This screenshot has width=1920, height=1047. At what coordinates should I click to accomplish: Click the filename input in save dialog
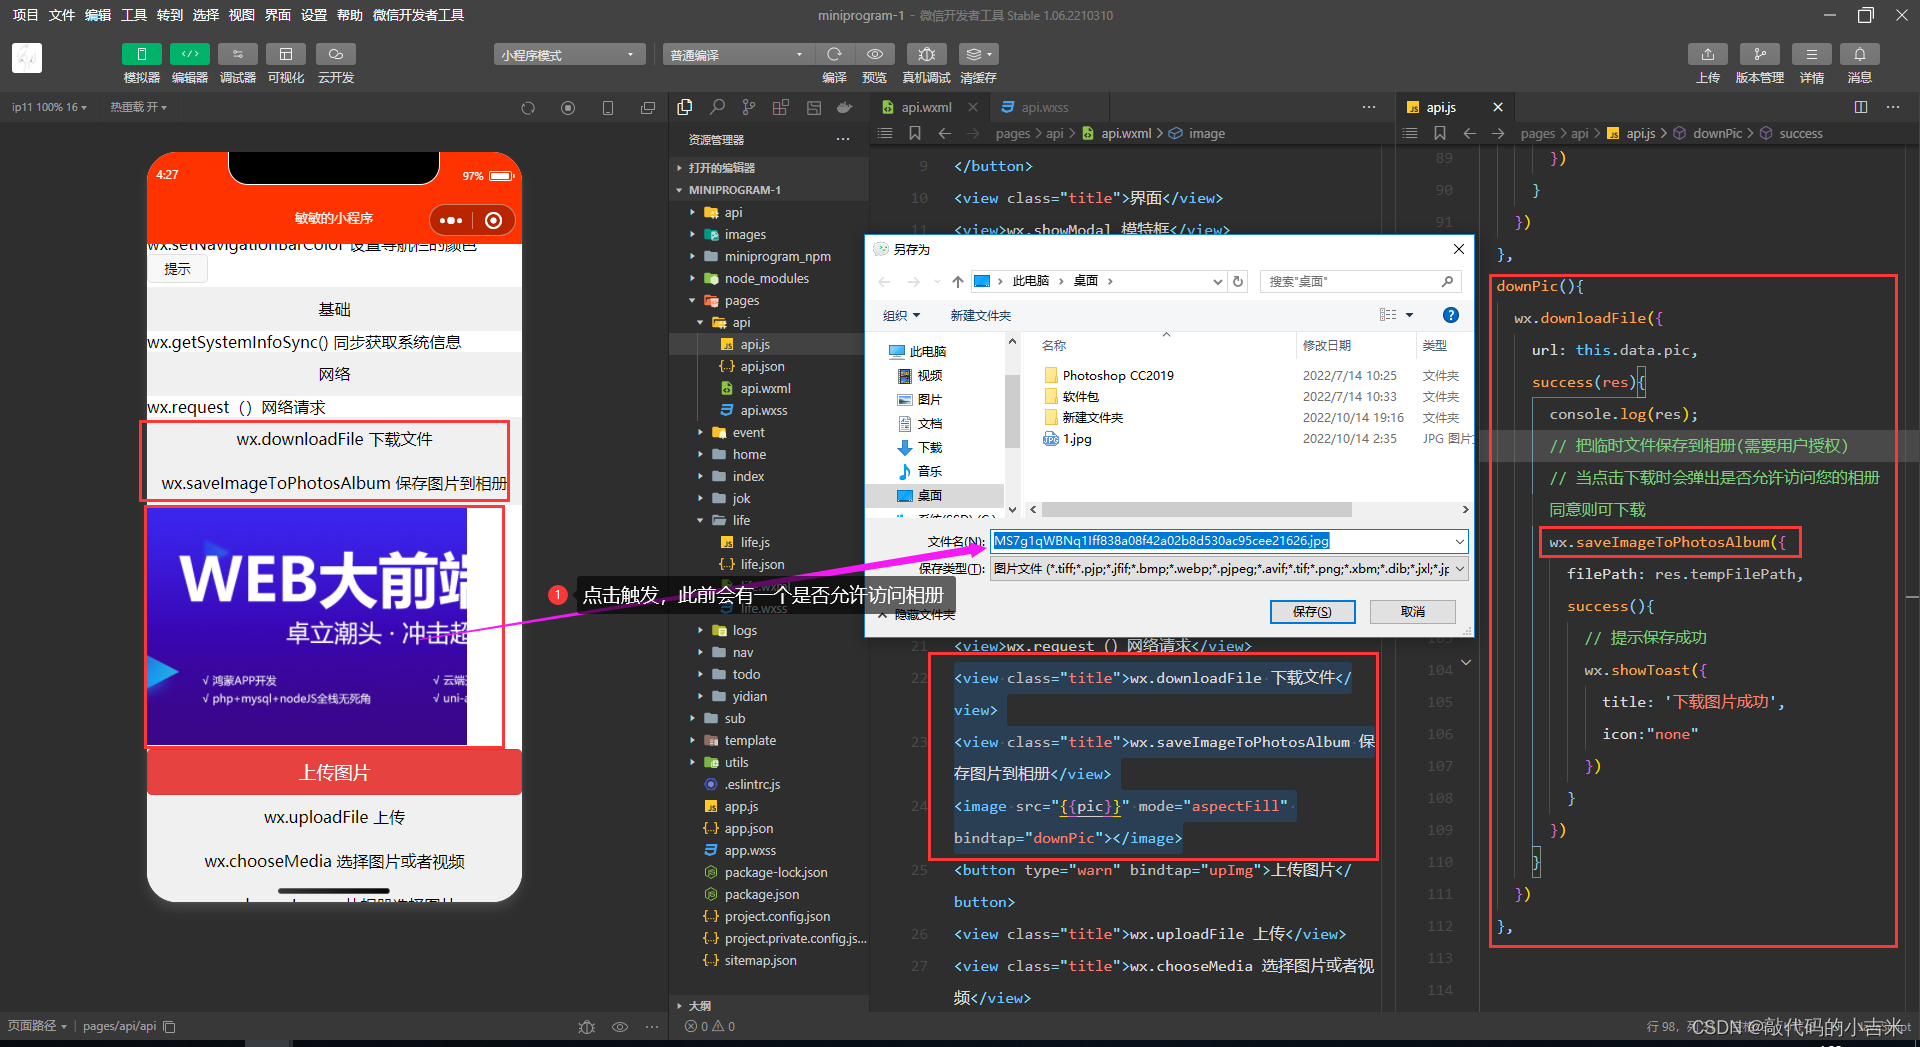point(1229,541)
